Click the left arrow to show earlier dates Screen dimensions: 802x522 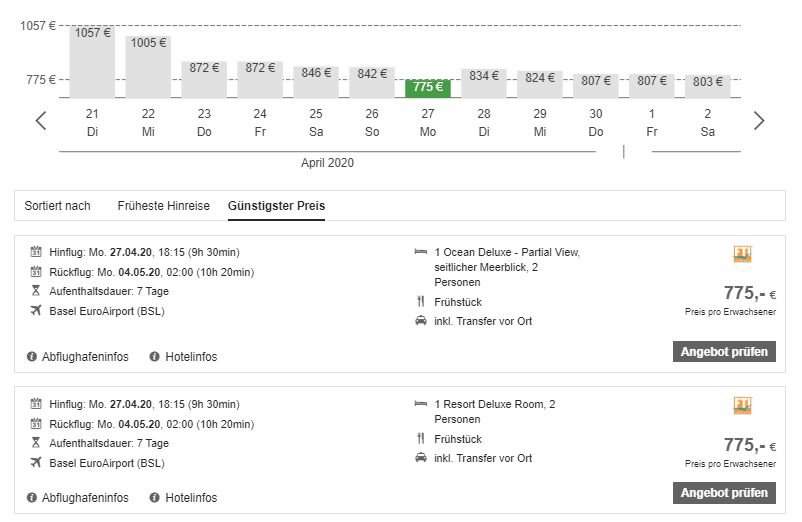(41, 121)
